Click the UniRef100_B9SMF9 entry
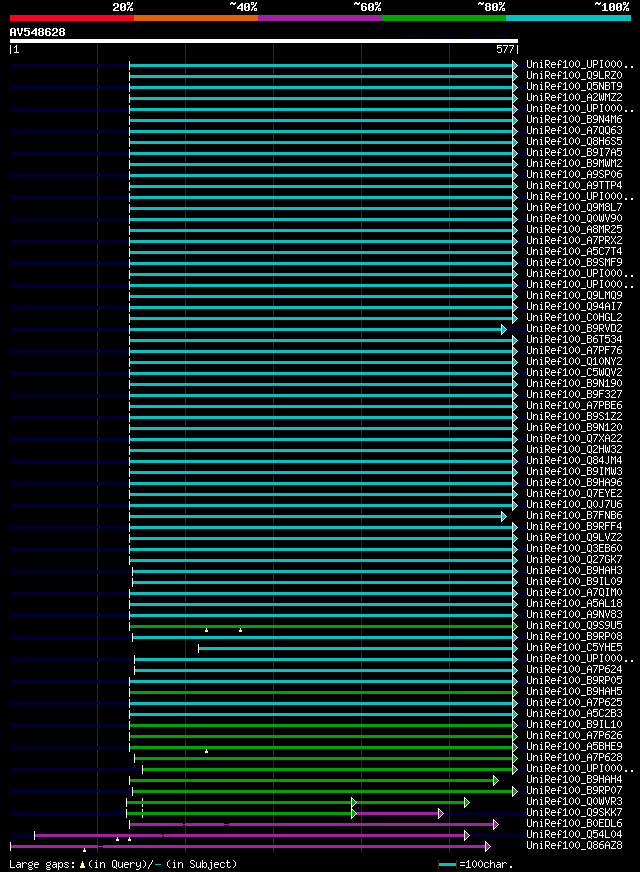 point(574,262)
